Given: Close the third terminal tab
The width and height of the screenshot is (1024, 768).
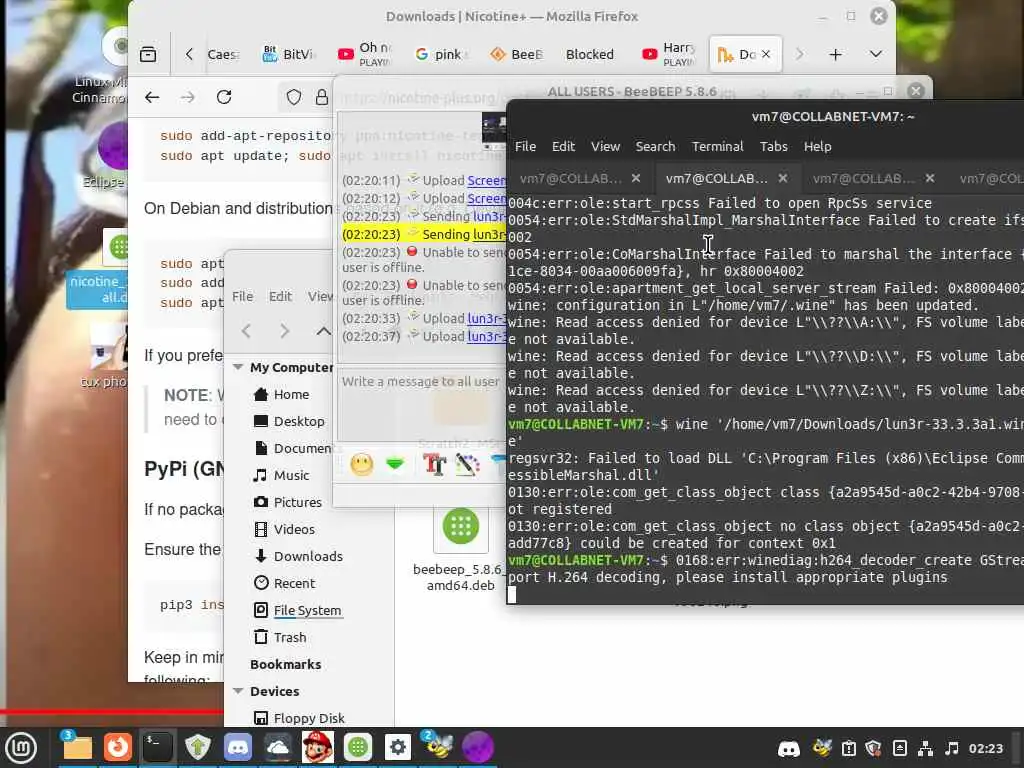Looking at the screenshot, I should tap(930, 178).
